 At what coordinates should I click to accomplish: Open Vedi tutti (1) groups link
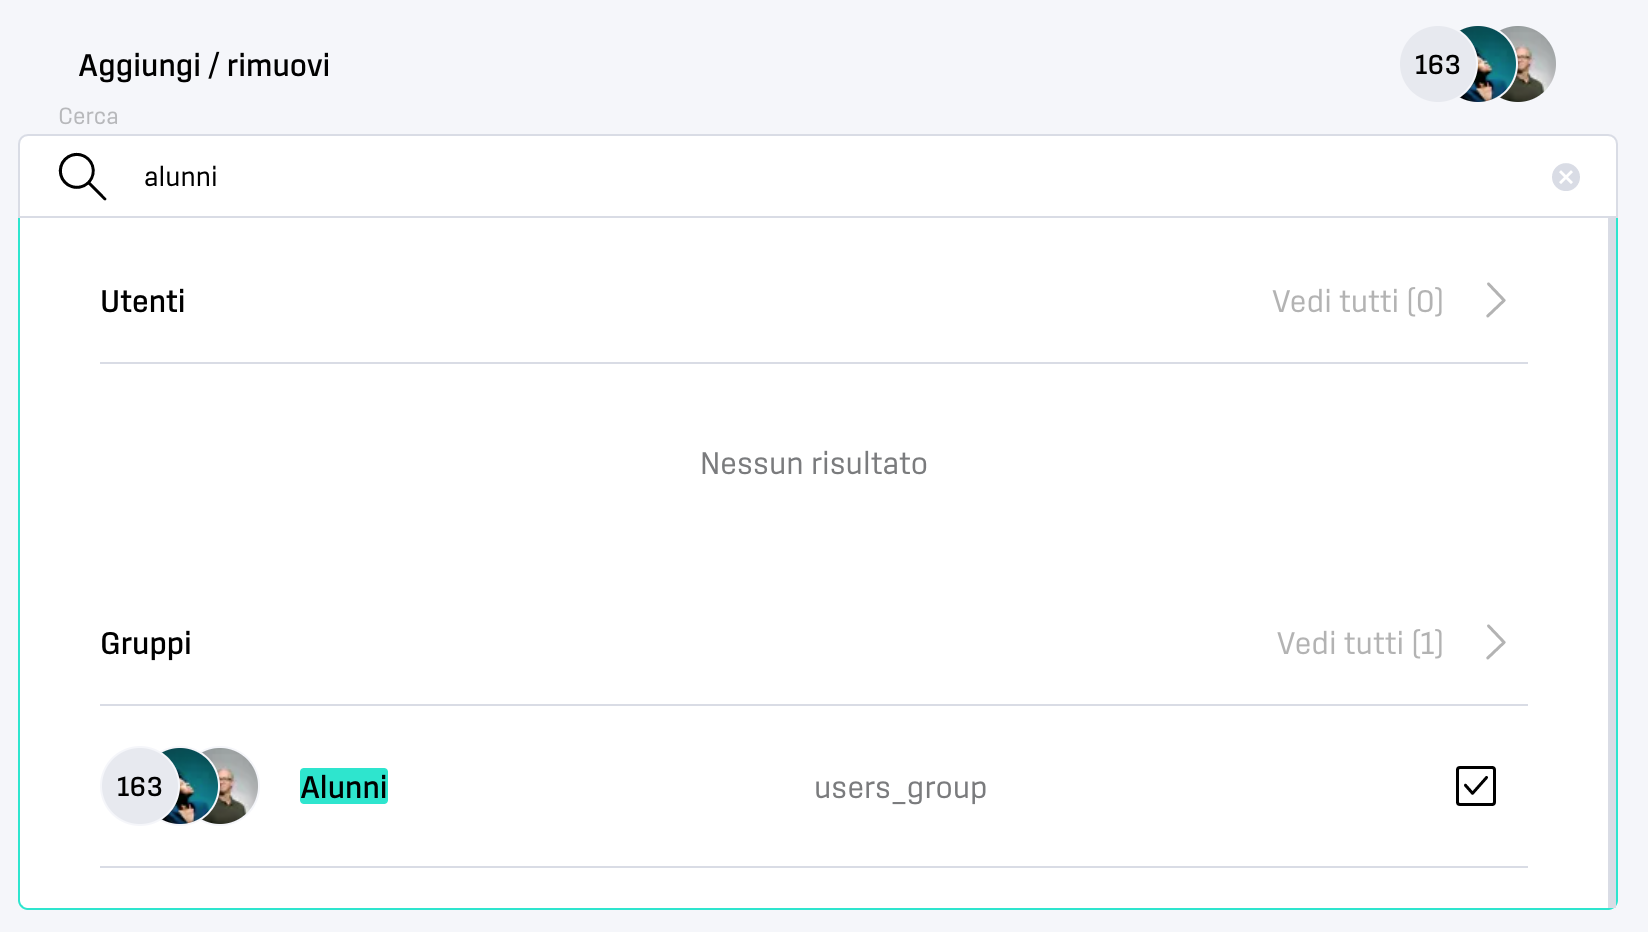click(1360, 643)
